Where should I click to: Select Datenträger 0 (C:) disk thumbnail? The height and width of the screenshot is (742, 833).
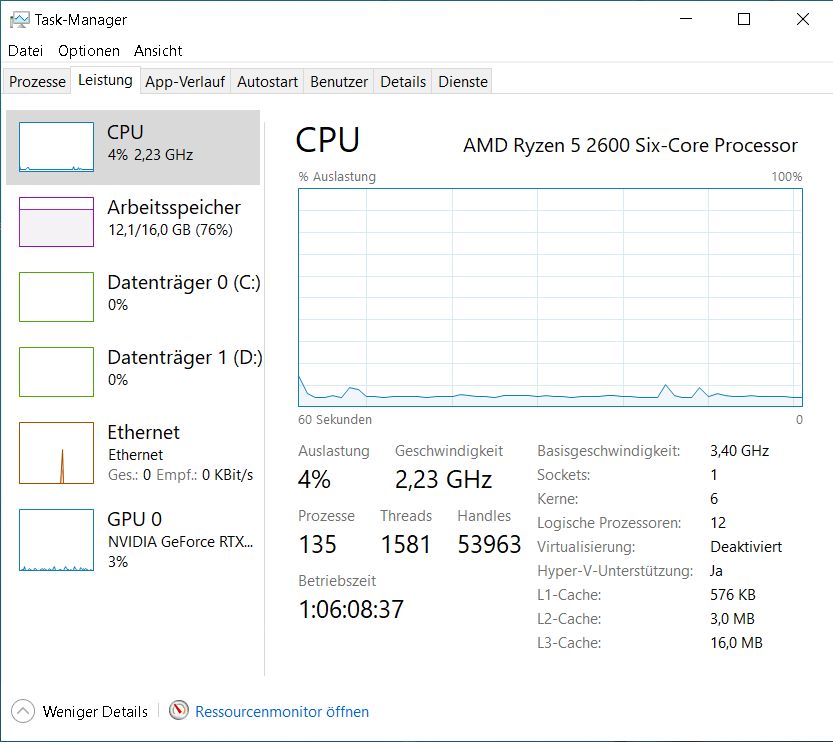click(x=56, y=296)
